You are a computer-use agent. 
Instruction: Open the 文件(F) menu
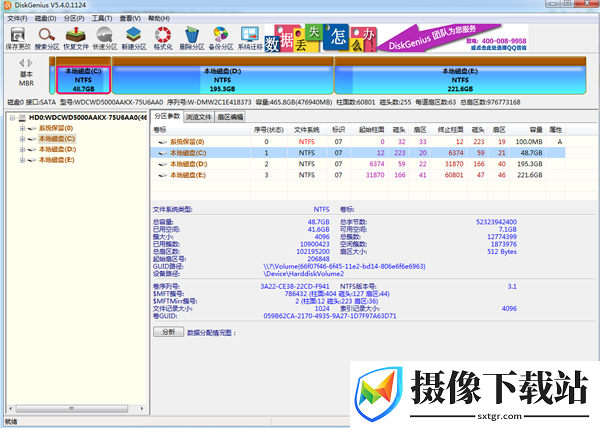click(17, 18)
